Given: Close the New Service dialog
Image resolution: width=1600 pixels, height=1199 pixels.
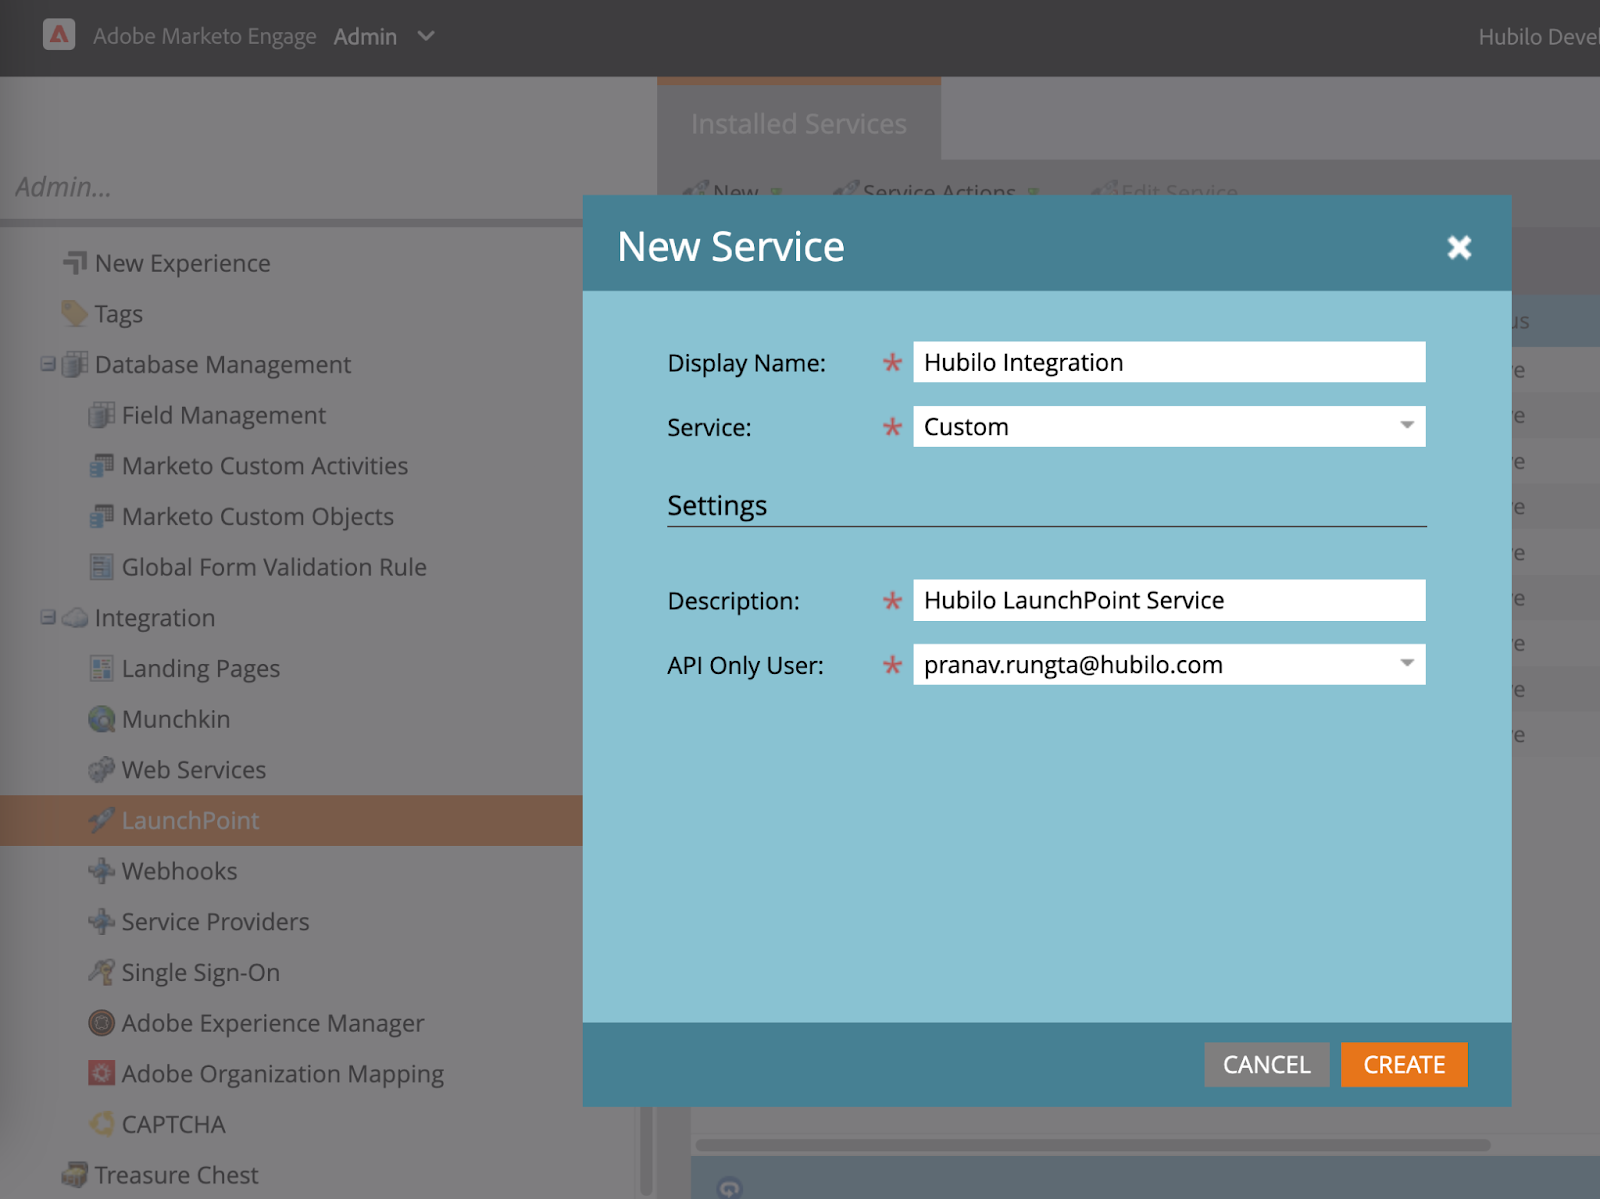Looking at the screenshot, I should 1459,247.
